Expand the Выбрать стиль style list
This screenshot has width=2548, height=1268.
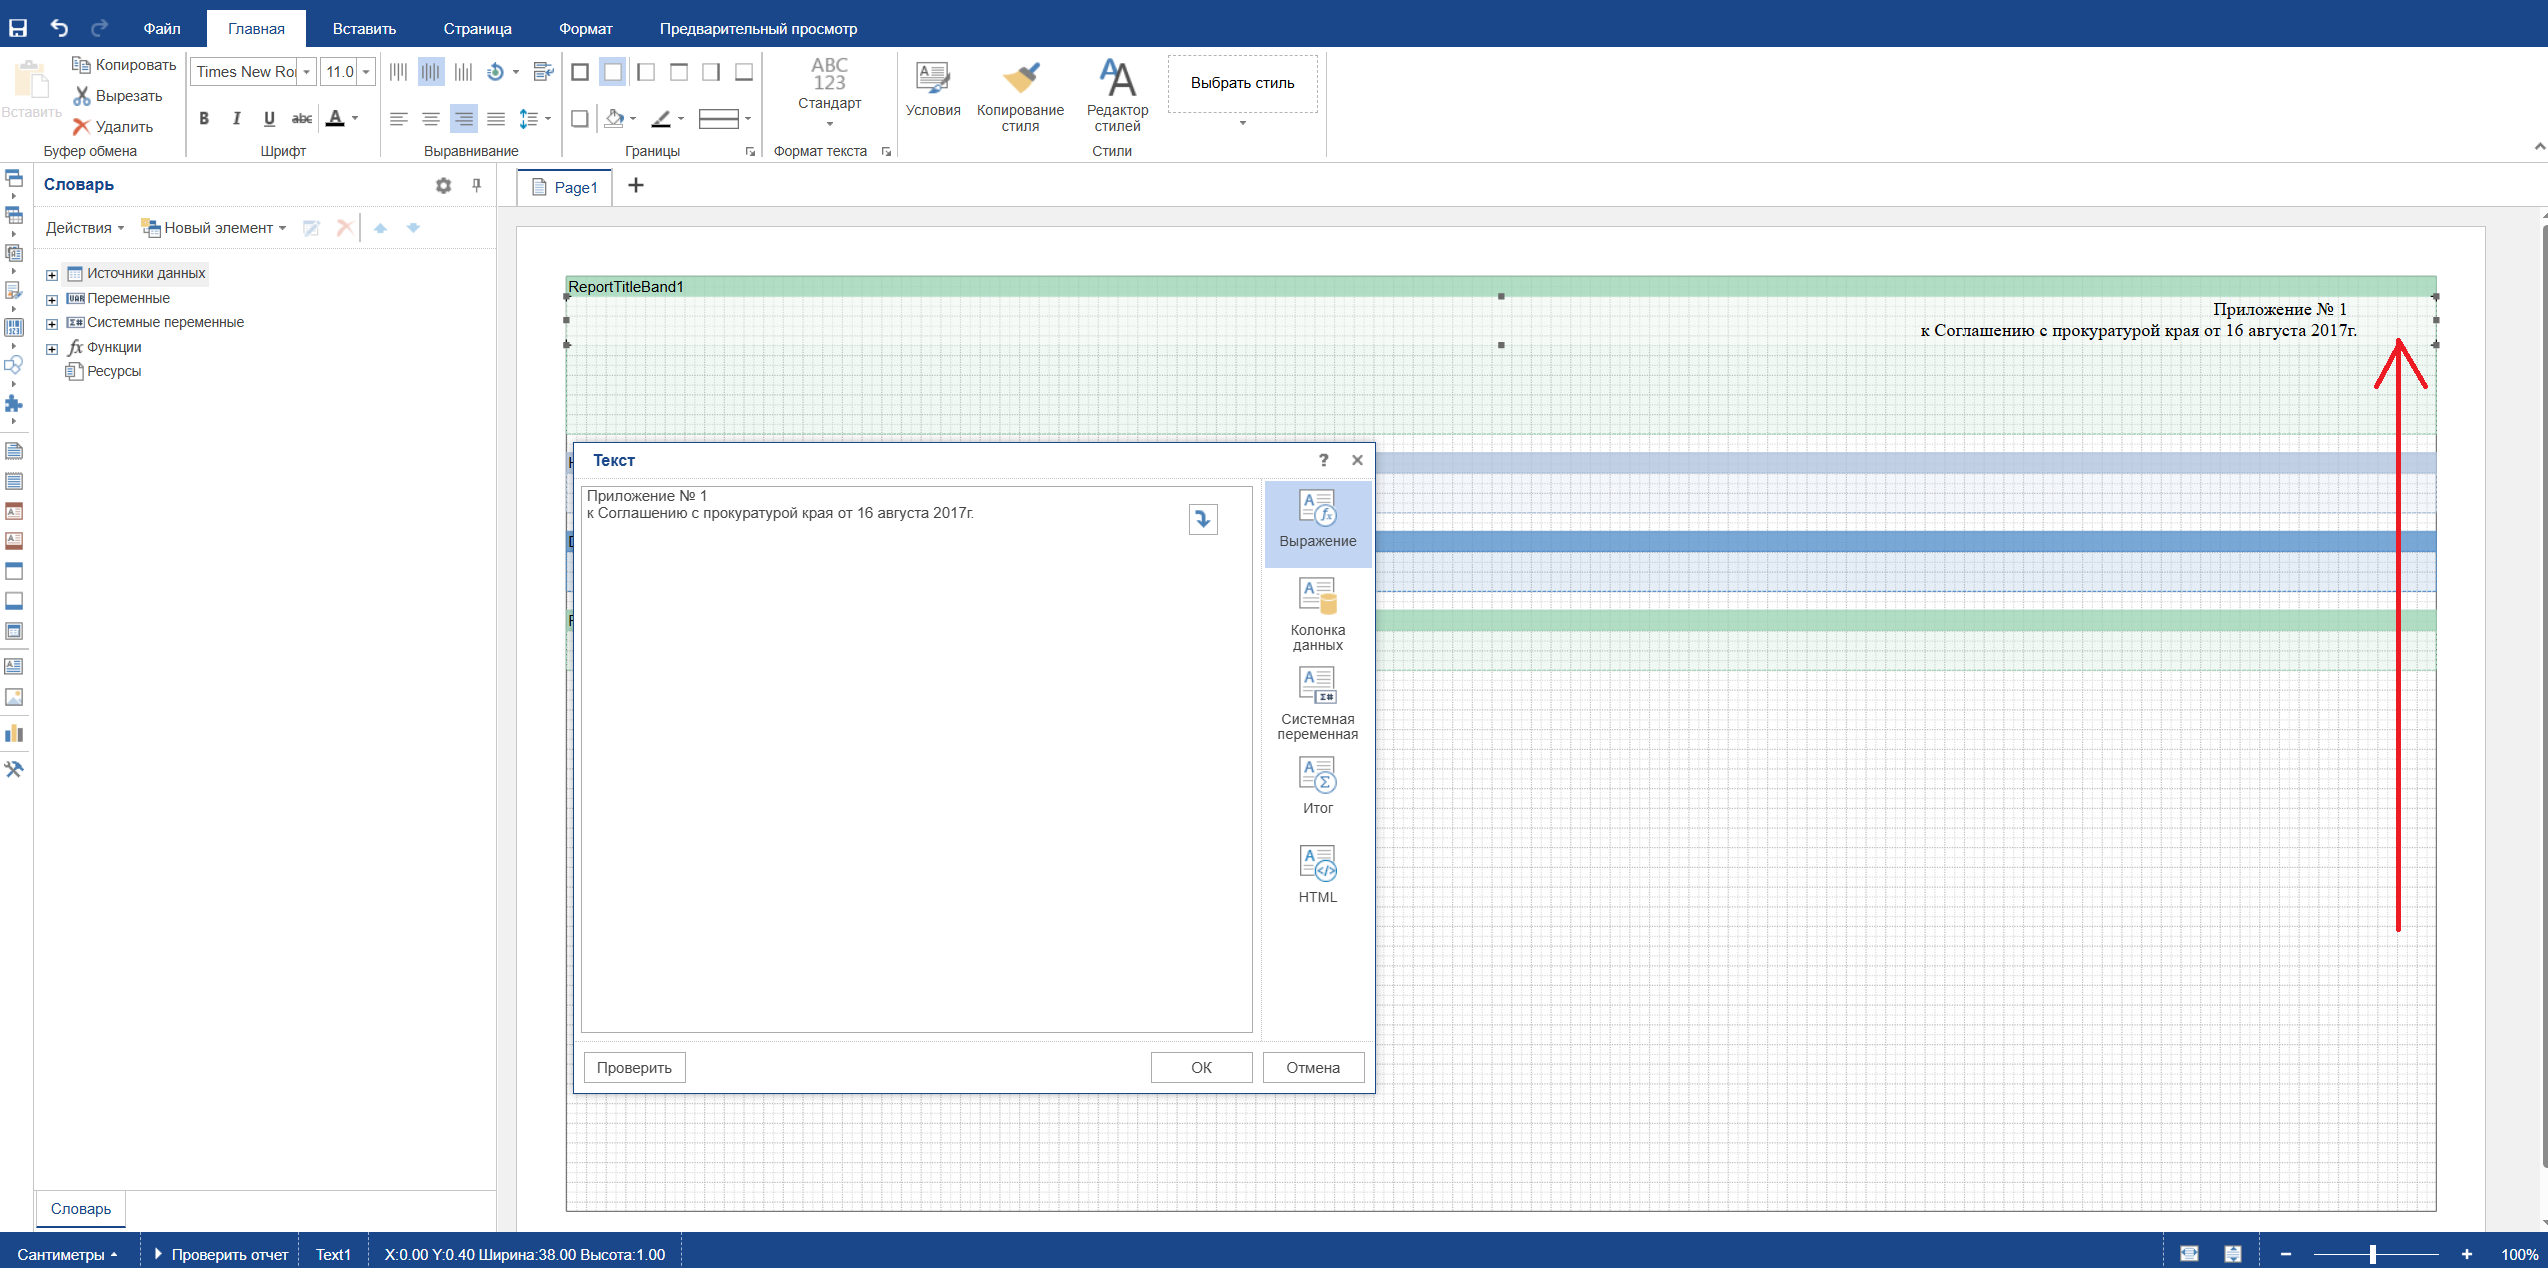pyautogui.click(x=1243, y=123)
